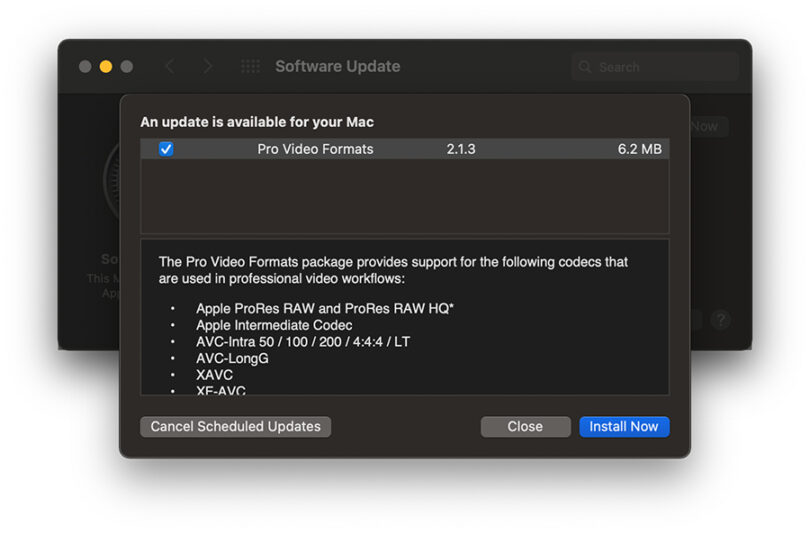Open the Show All preferences grid icon
The image size is (810, 535).
[250, 67]
